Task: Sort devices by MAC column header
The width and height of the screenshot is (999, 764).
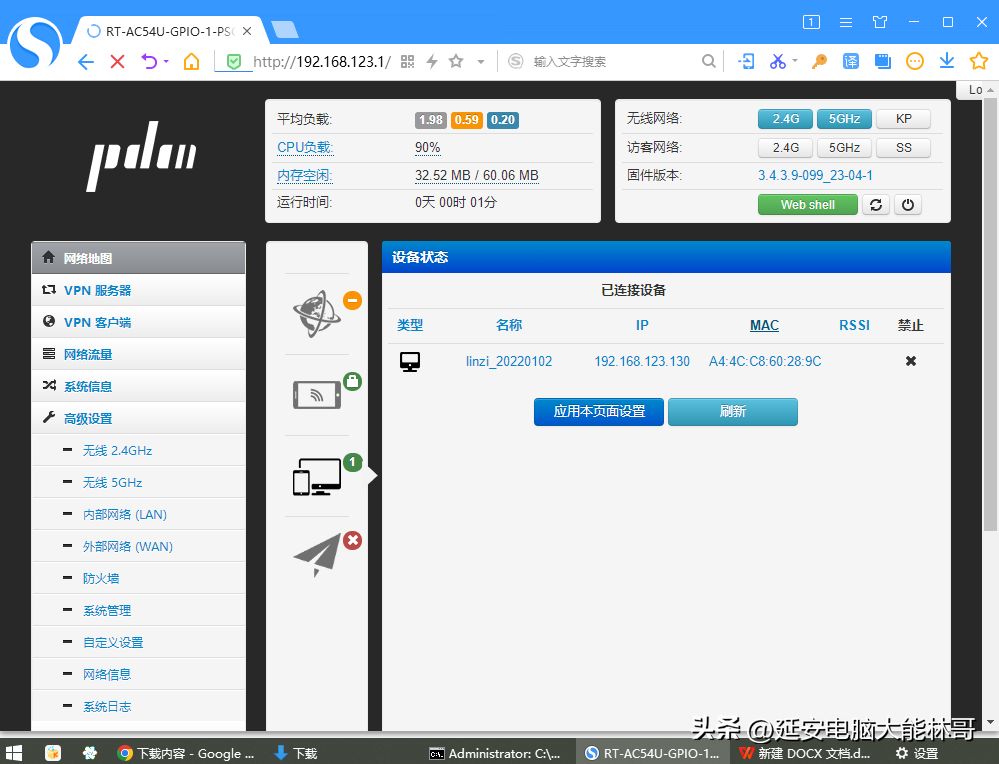Action: point(764,325)
